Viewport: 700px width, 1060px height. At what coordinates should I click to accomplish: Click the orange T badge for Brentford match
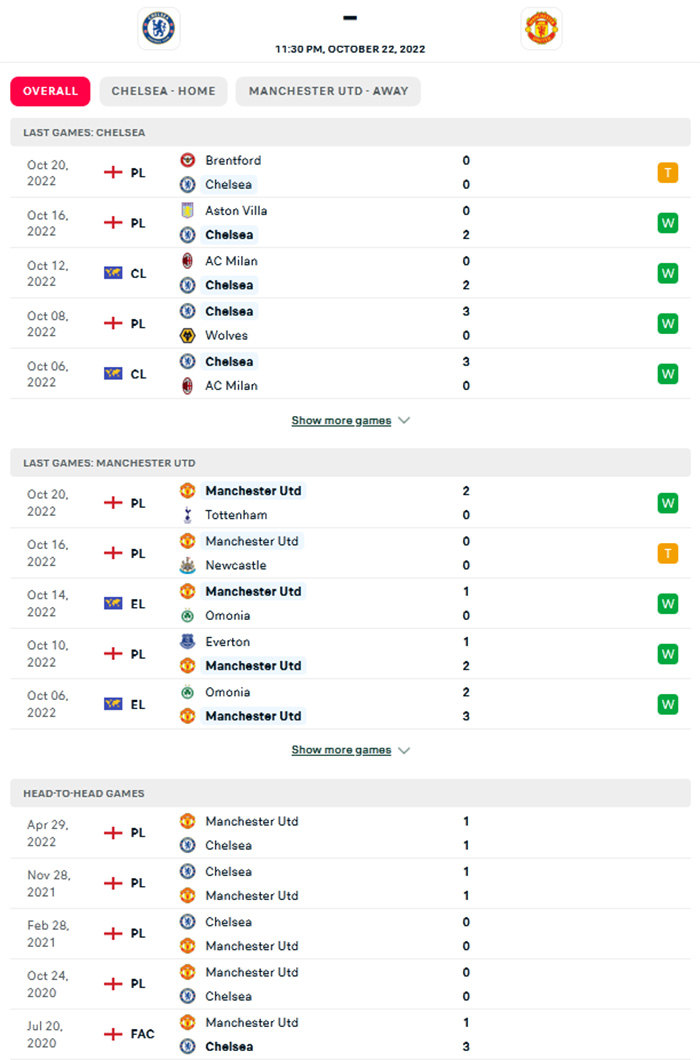coord(667,173)
